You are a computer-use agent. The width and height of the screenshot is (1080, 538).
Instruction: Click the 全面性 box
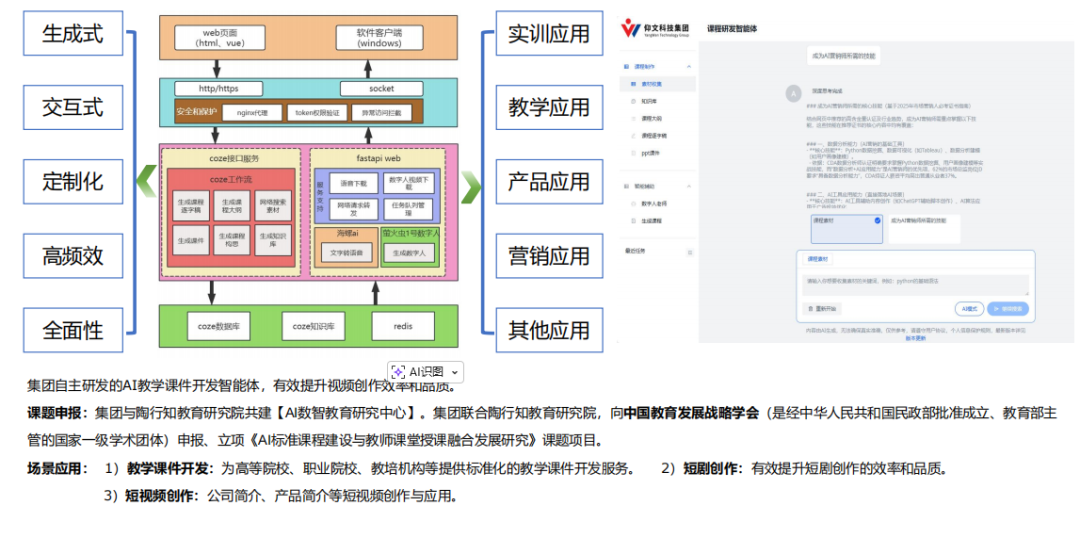73,331
